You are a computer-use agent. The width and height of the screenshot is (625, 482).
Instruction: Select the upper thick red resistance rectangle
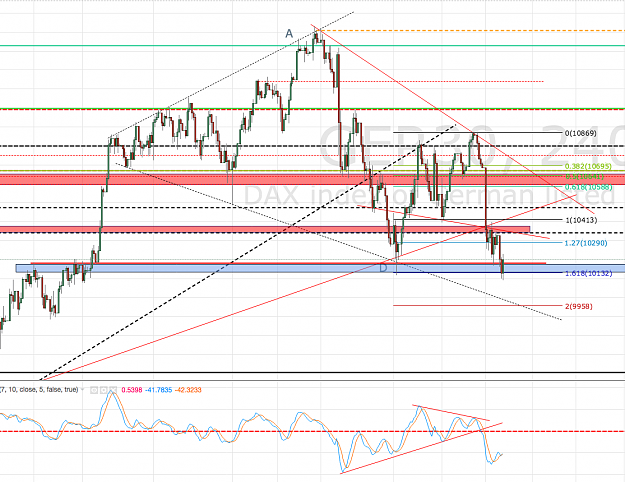point(312,179)
